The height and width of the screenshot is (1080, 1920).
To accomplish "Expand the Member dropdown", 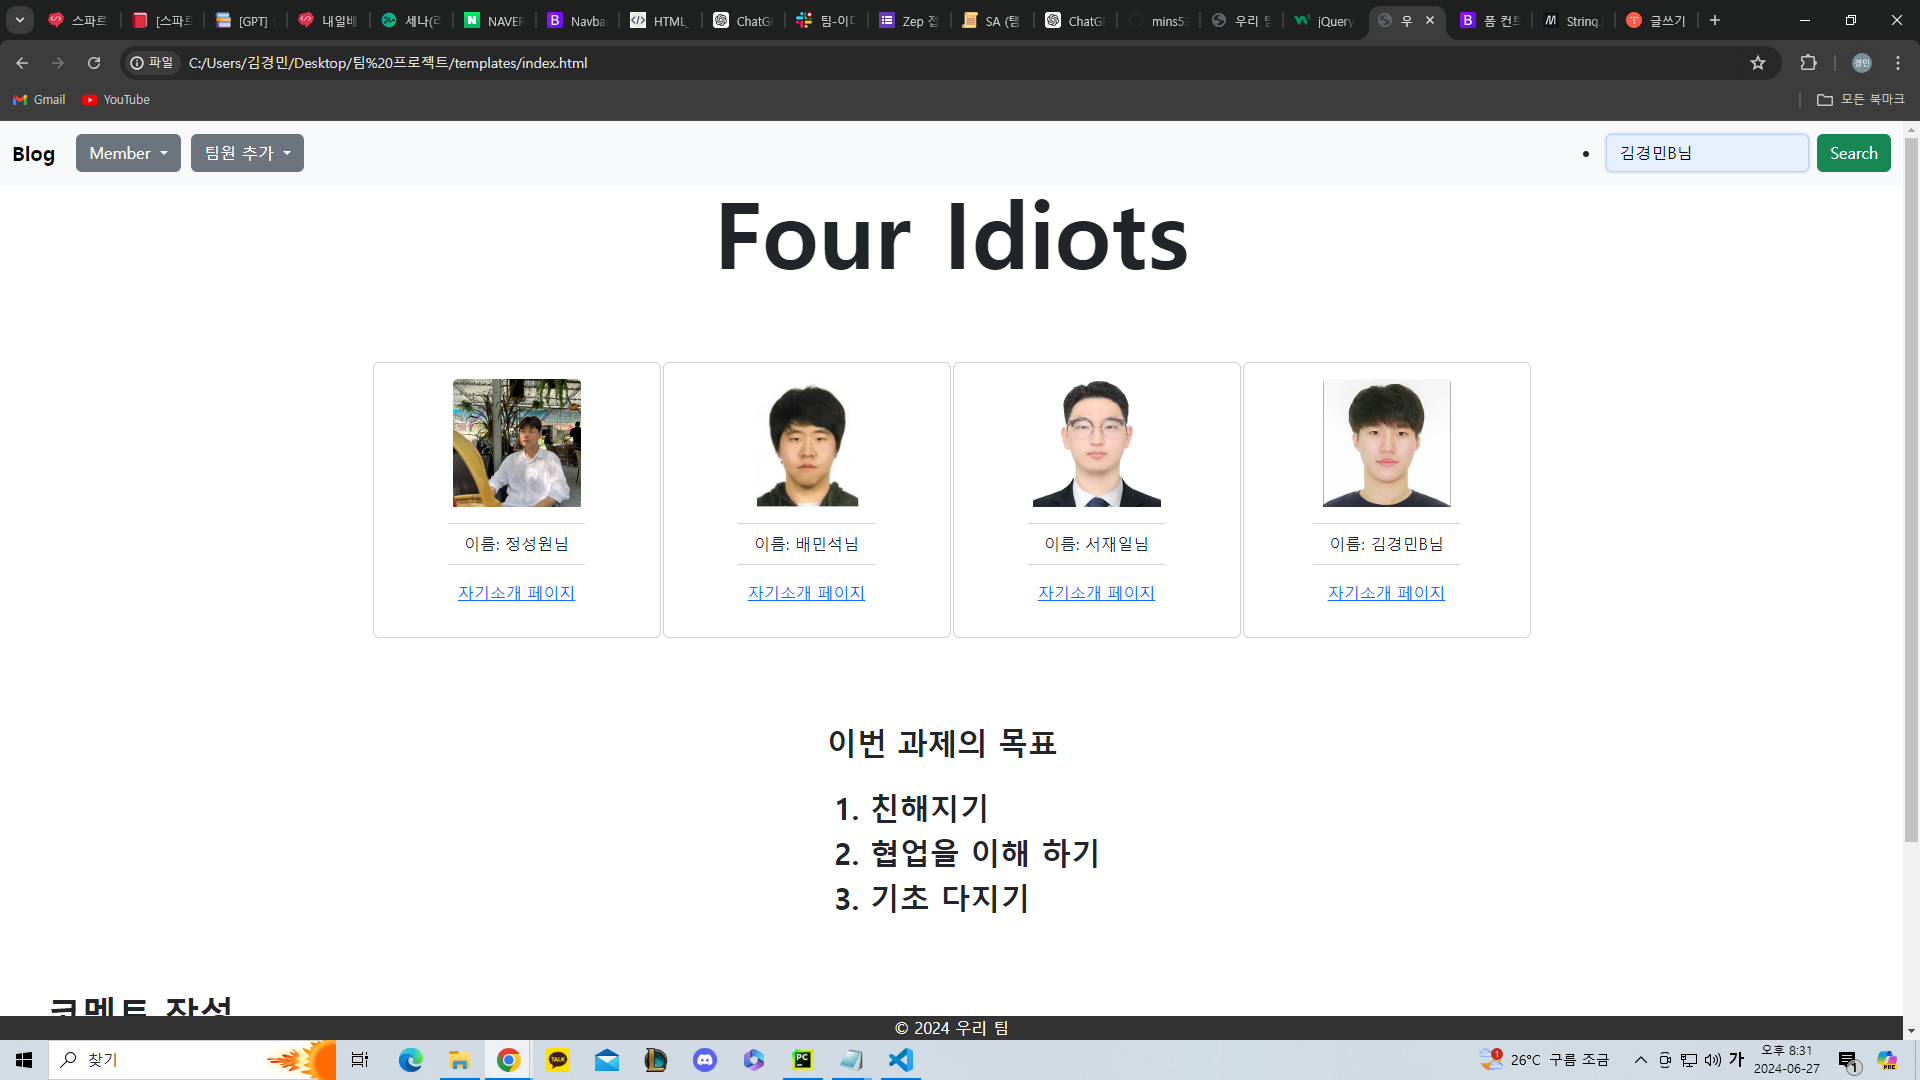I will (128, 153).
